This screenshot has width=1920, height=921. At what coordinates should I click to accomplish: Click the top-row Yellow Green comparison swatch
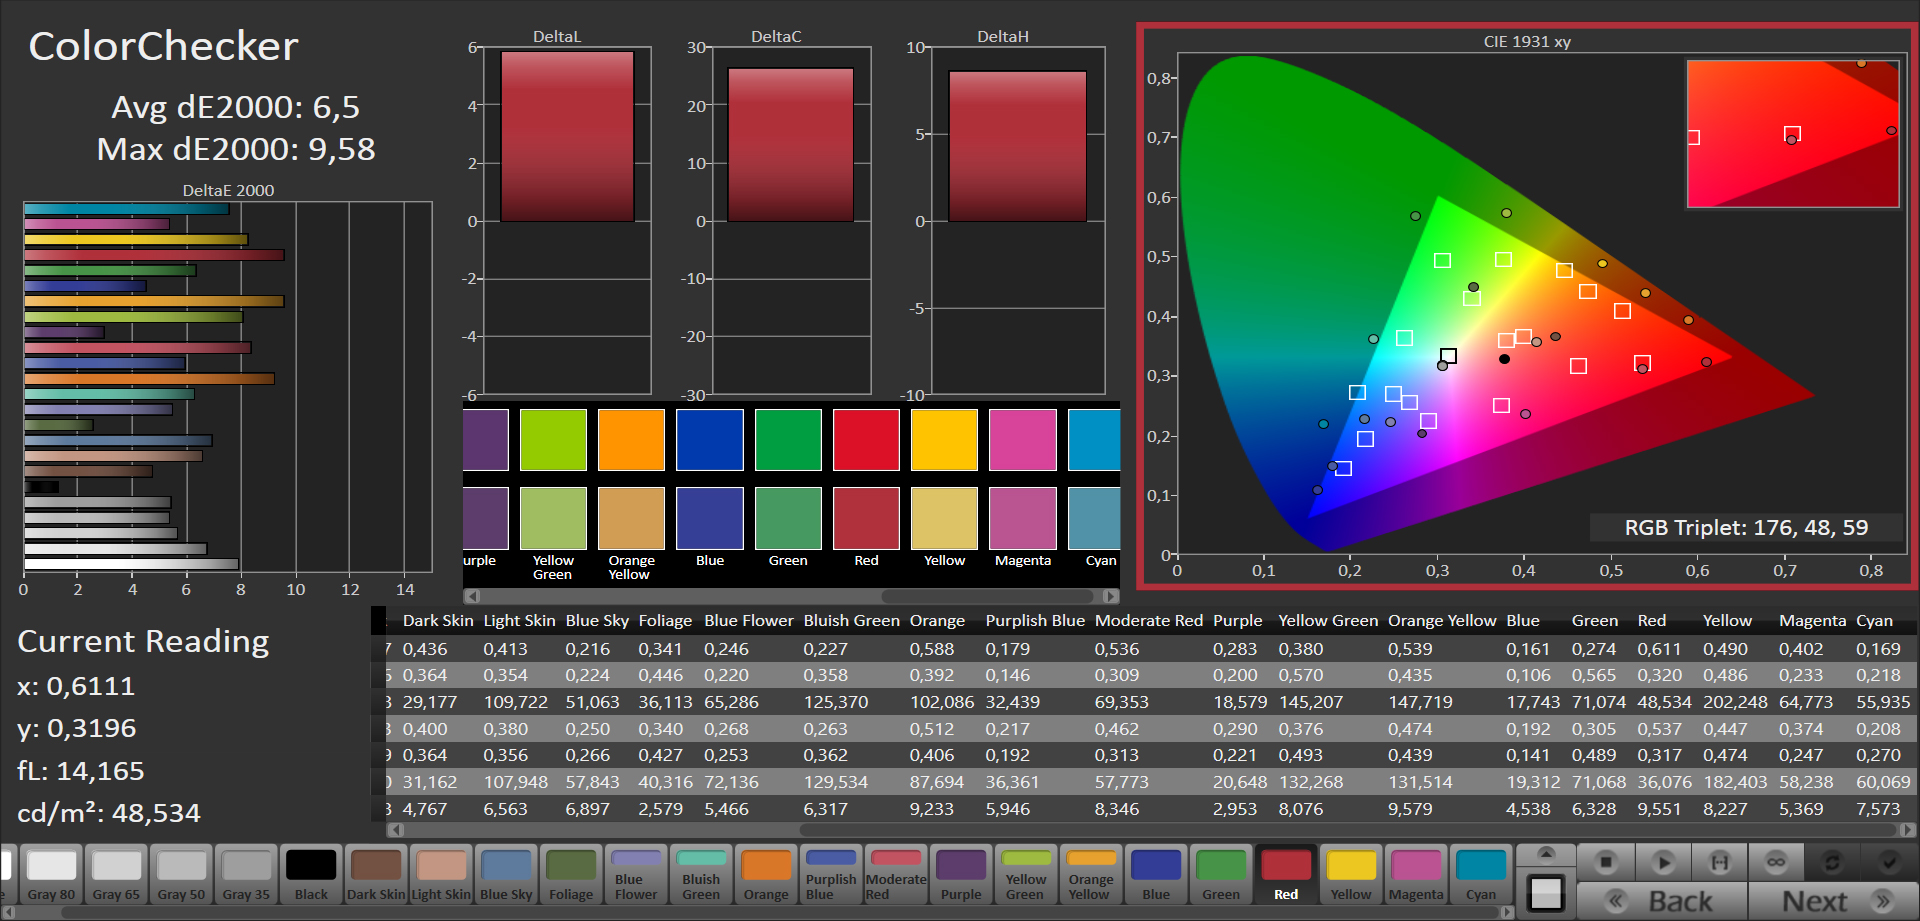(x=553, y=440)
